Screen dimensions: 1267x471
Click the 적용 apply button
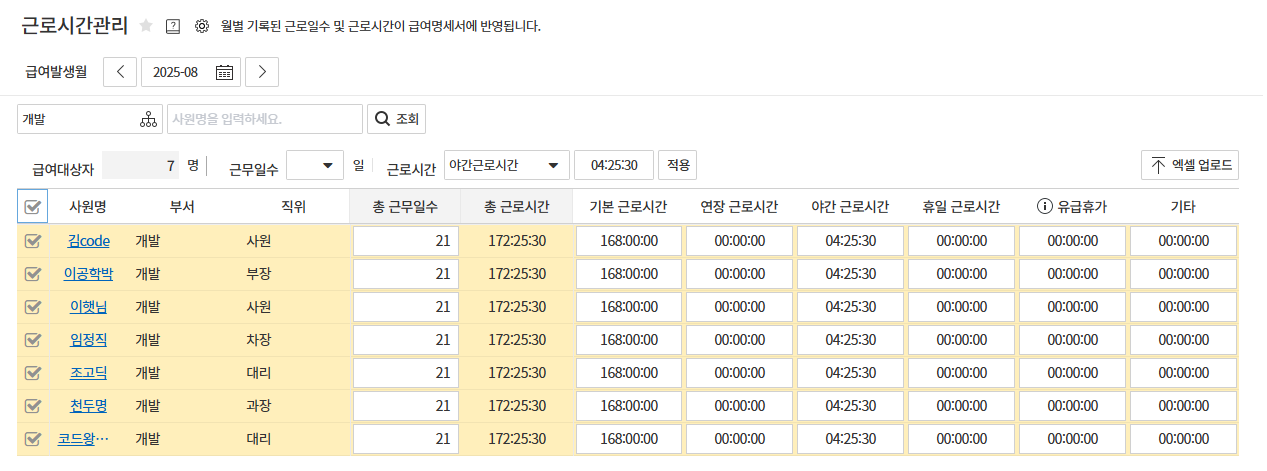pyautogui.click(x=679, y=165)
